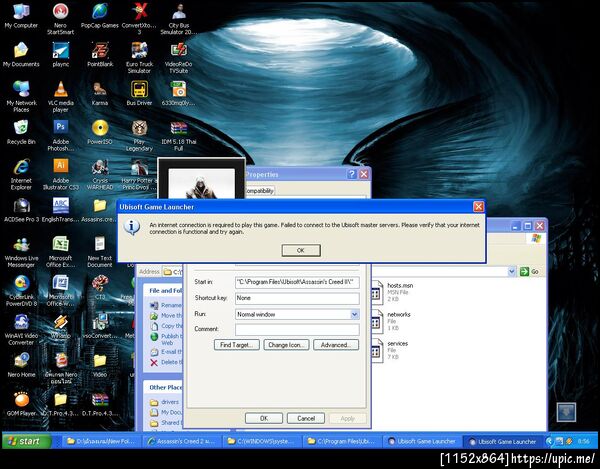Open Bus Driver desktop icon
Viewport: 600px width, 469px height.
click(139, 93)
